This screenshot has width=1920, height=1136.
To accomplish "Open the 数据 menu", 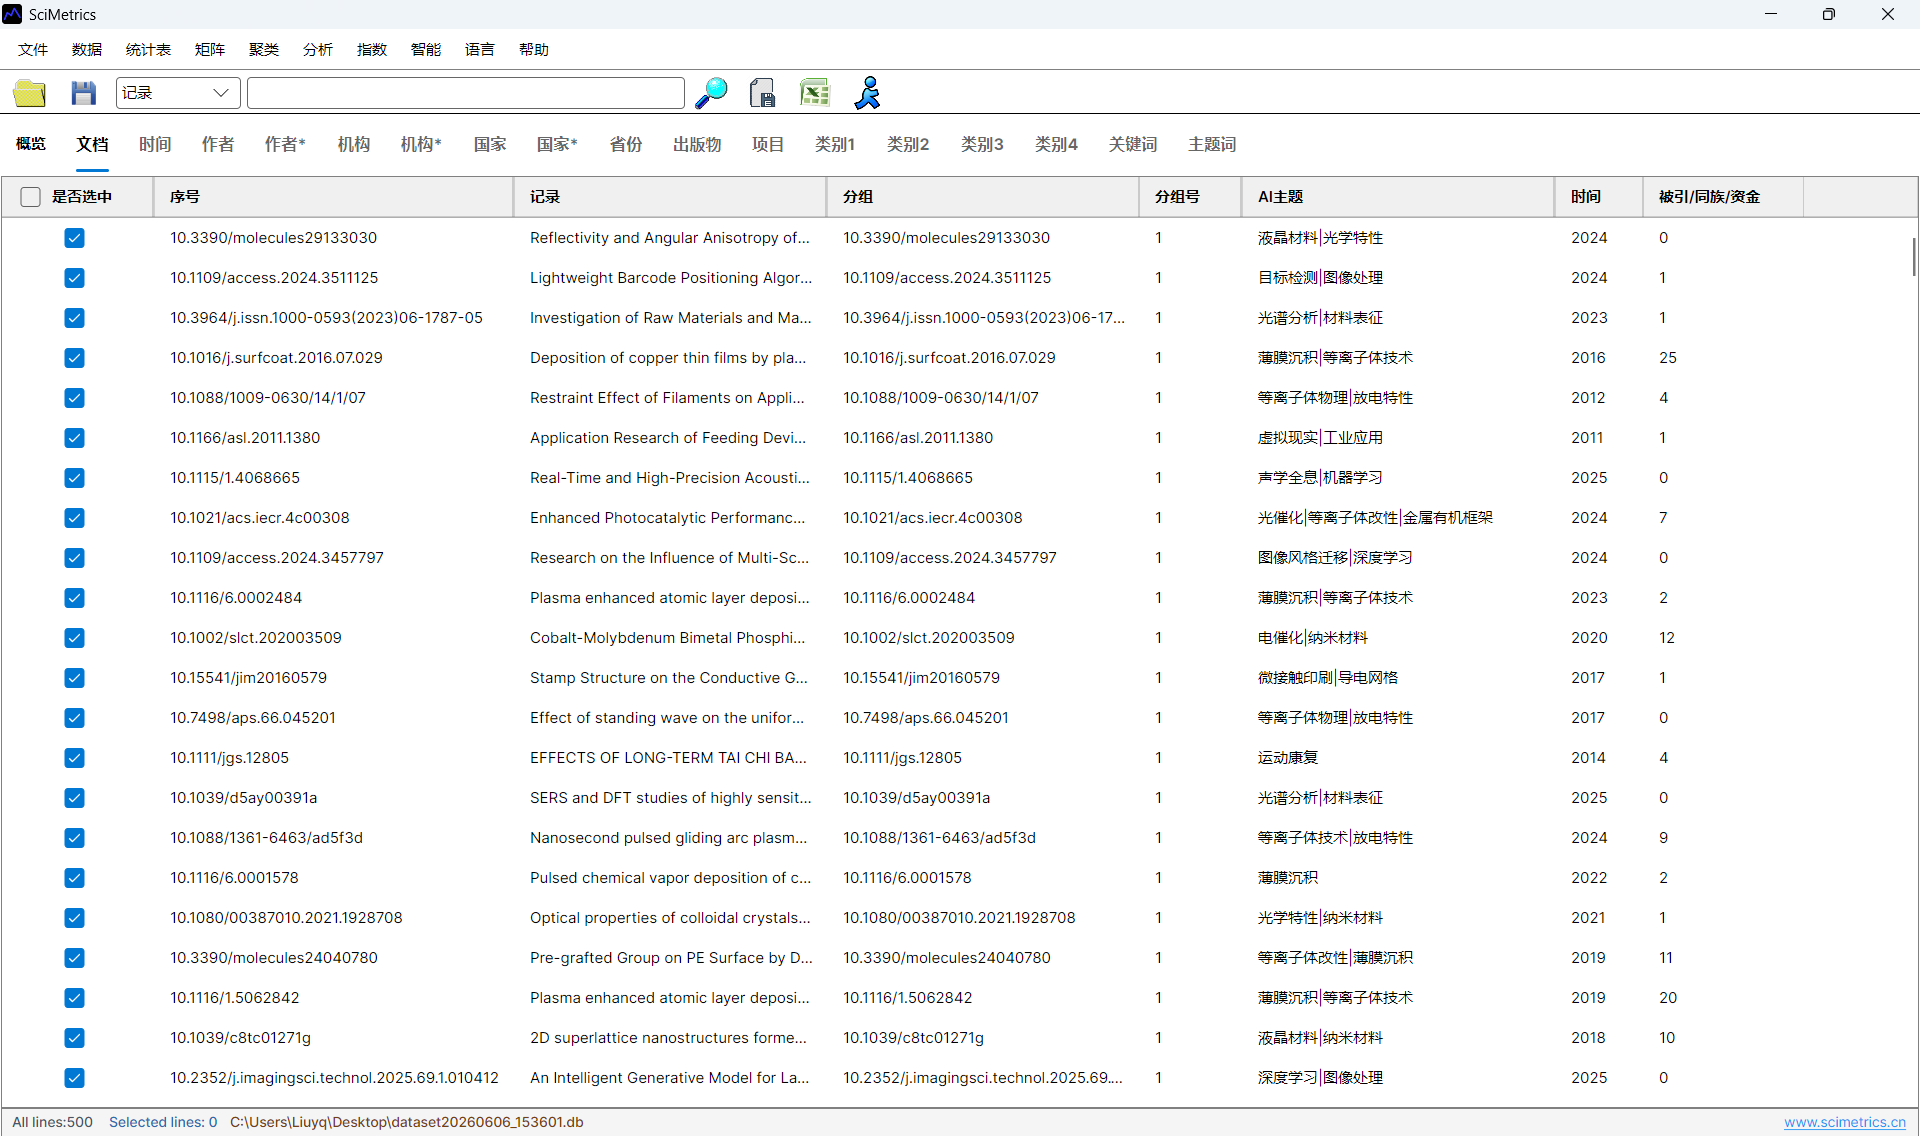I will [x=87, y=50].
